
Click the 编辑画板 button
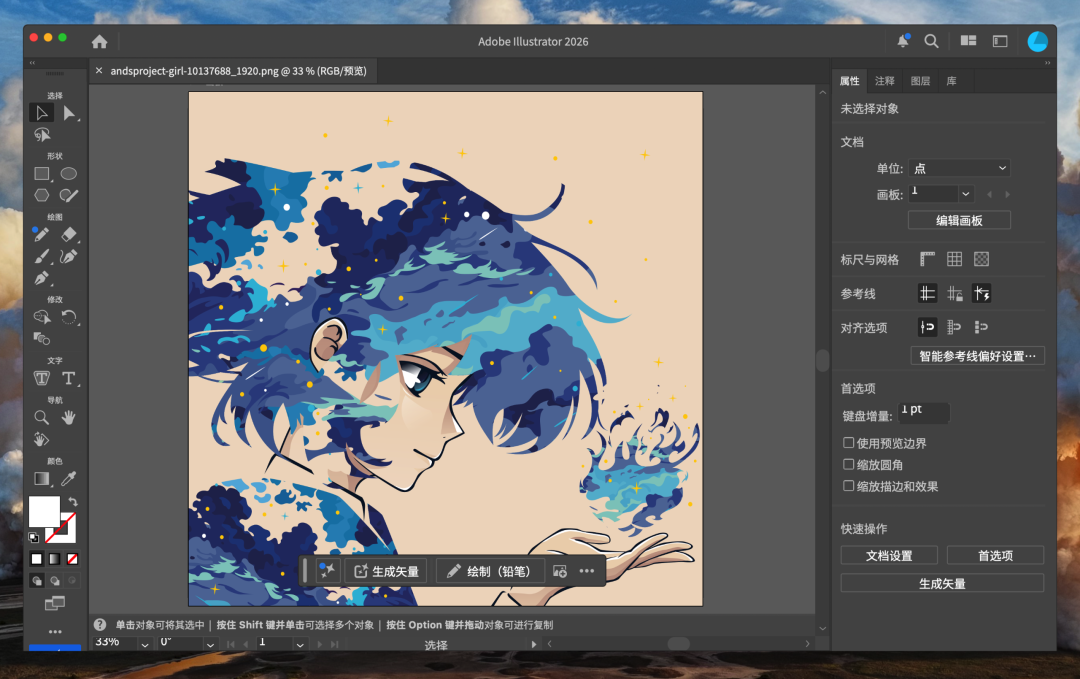(959, 220)
